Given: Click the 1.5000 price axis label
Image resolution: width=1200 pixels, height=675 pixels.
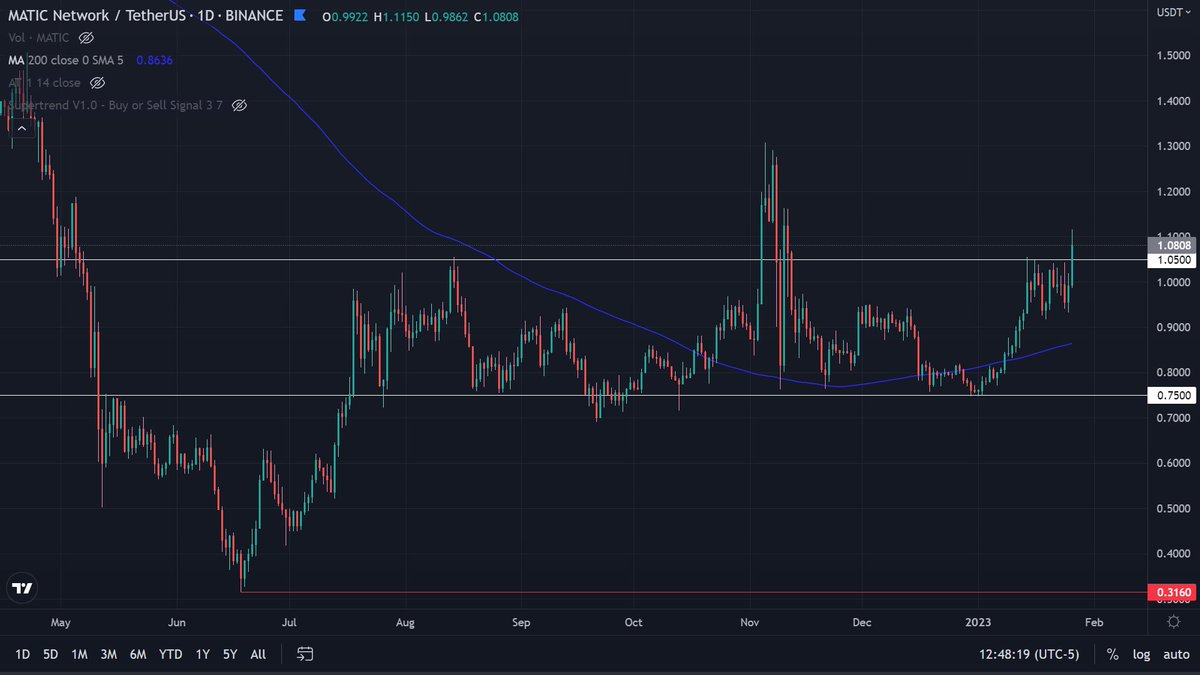Looking at the screenshot, I should [1174, 56].
